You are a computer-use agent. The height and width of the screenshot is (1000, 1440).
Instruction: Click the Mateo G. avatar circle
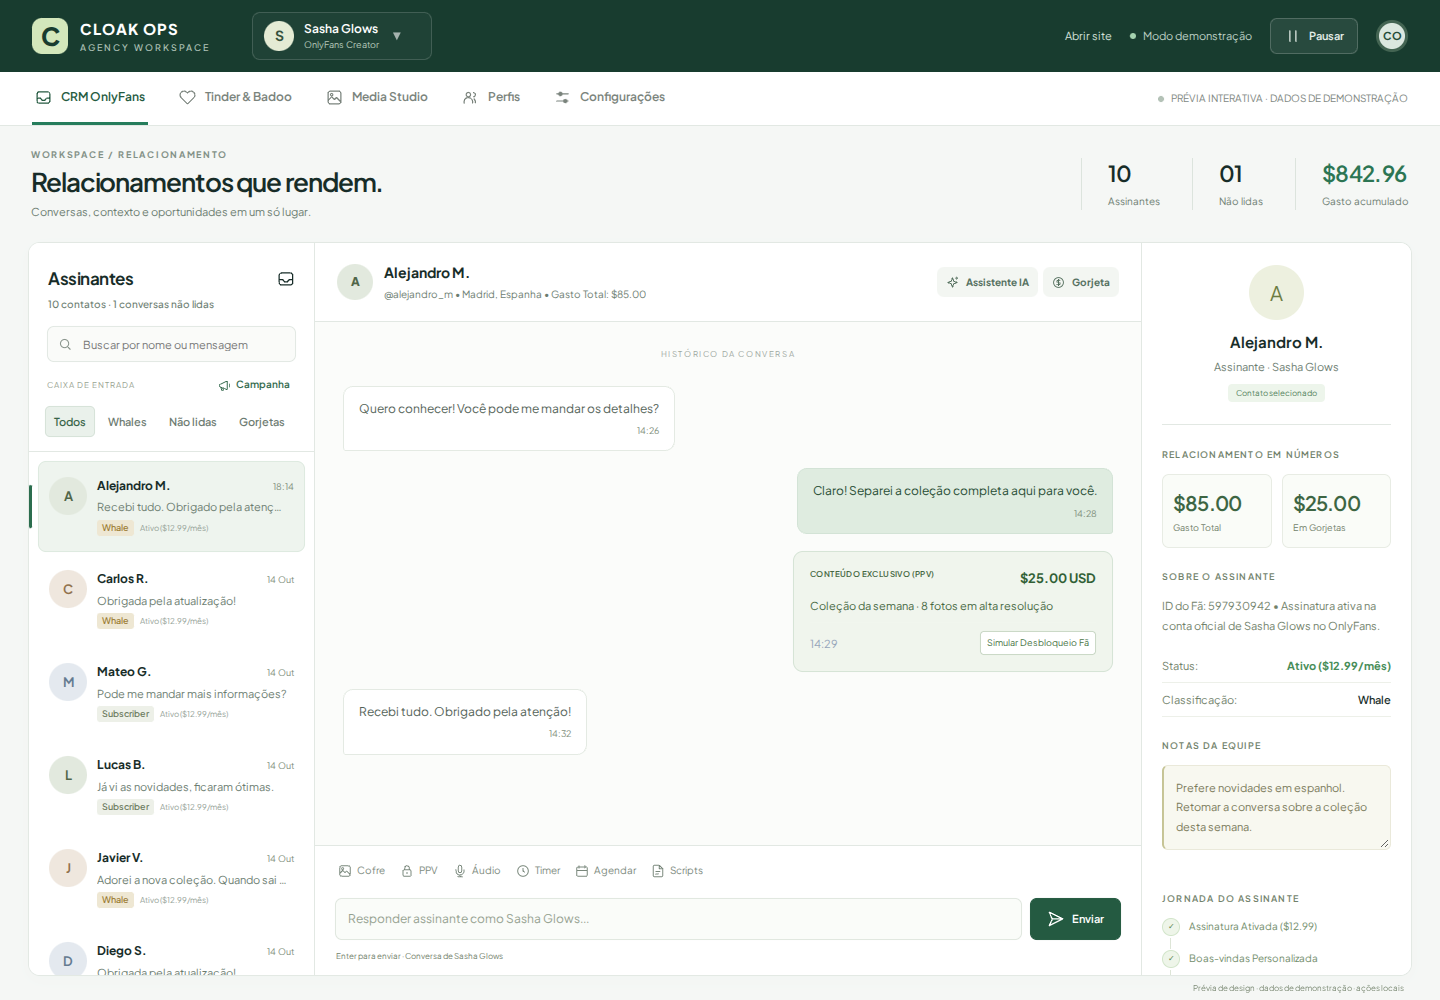coord(68,682)
